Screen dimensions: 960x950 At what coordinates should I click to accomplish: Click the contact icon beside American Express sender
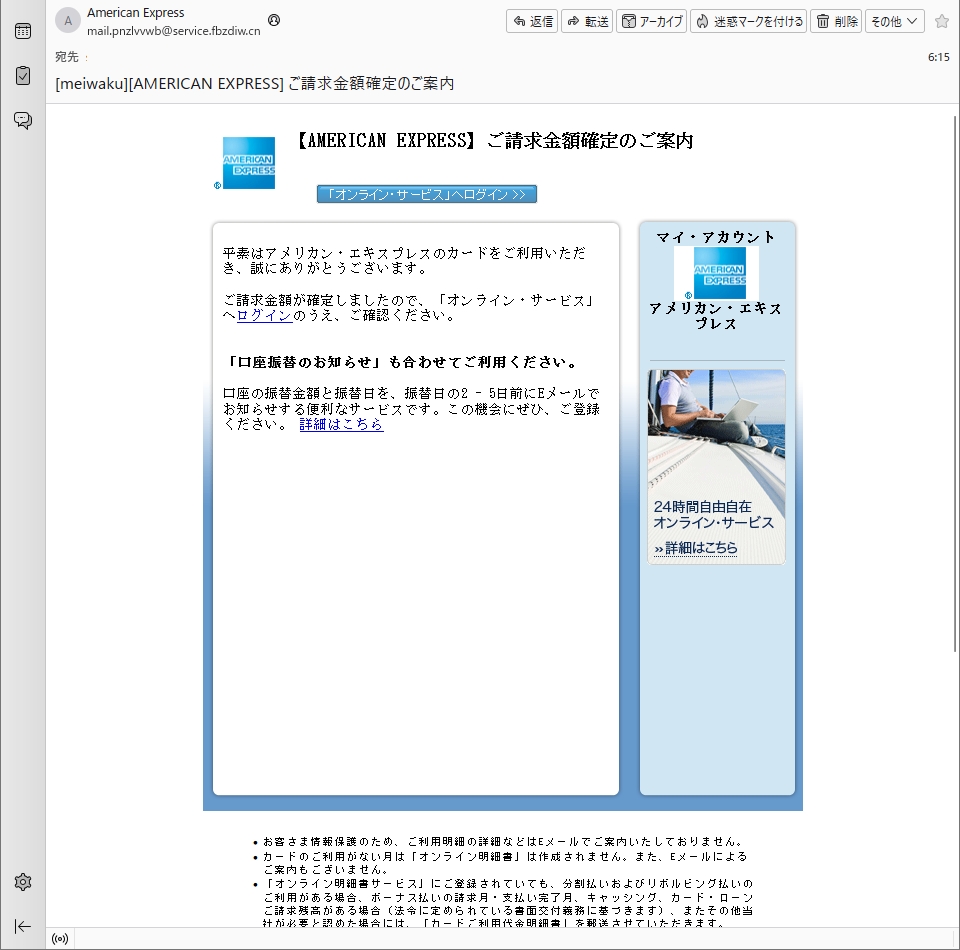[274, 20]
